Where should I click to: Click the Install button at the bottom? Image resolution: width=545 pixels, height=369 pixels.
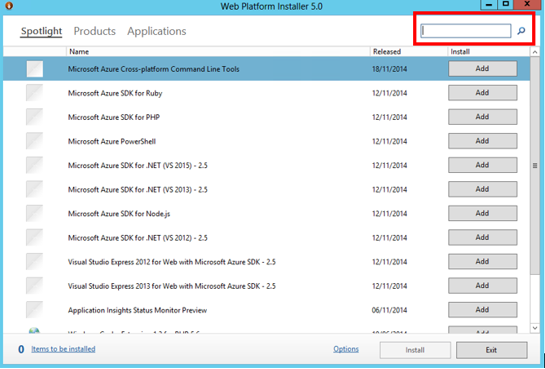[415, 350]
